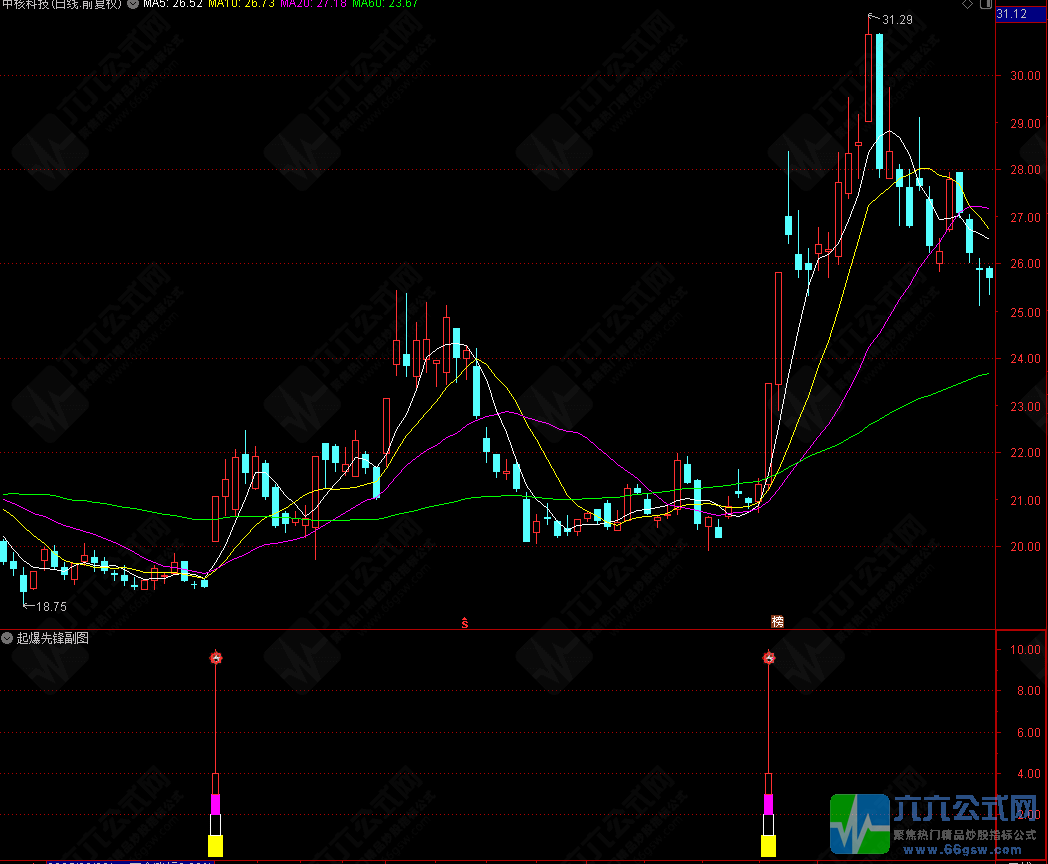This screenshot has height=864, width=1048.
Task: Click the 26.00 price axis label
Action: tap(1025, 264)
